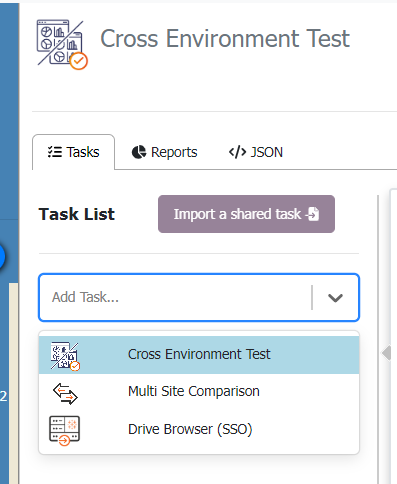397x484 pixels.
Task: Click the Cross Environment Test page title
Action: pyautogui.click(x=225, y=38)
